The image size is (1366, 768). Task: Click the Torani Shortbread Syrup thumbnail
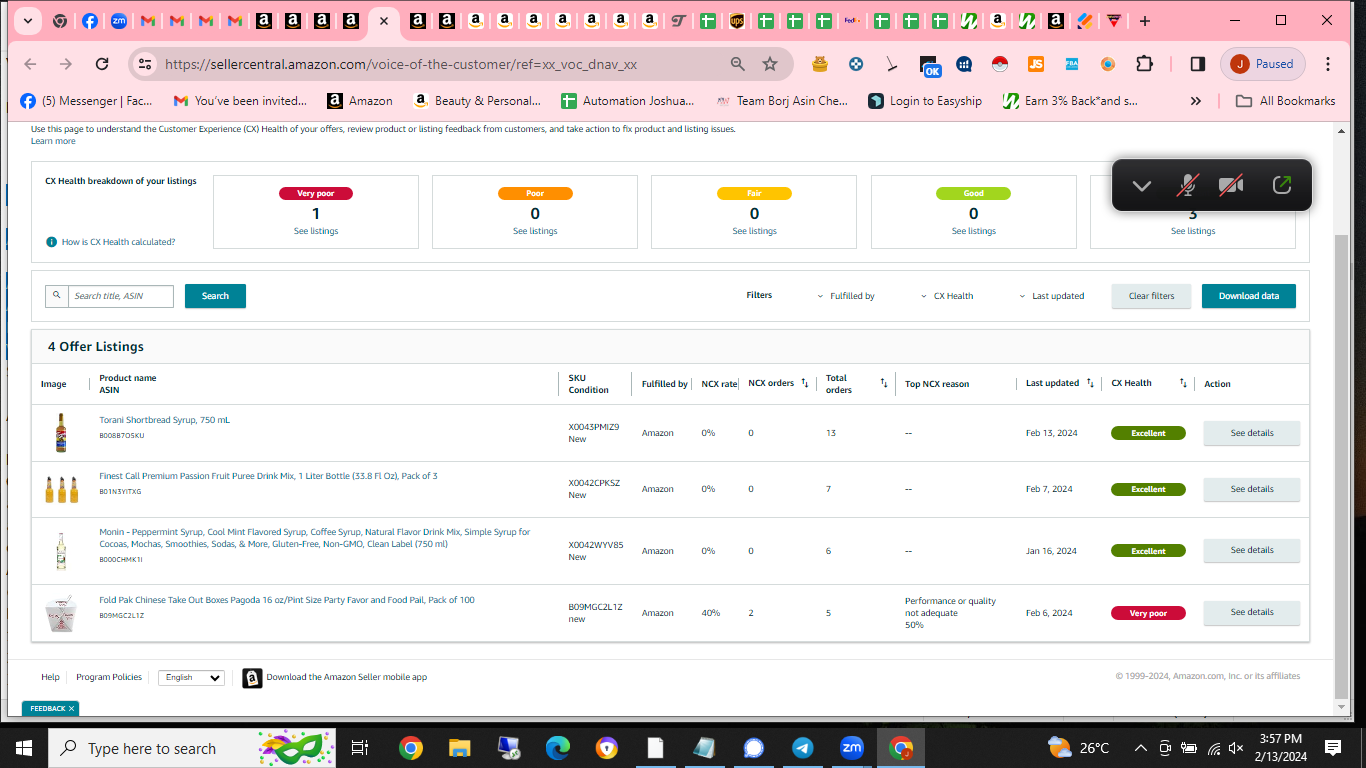[x=61, y=433]
